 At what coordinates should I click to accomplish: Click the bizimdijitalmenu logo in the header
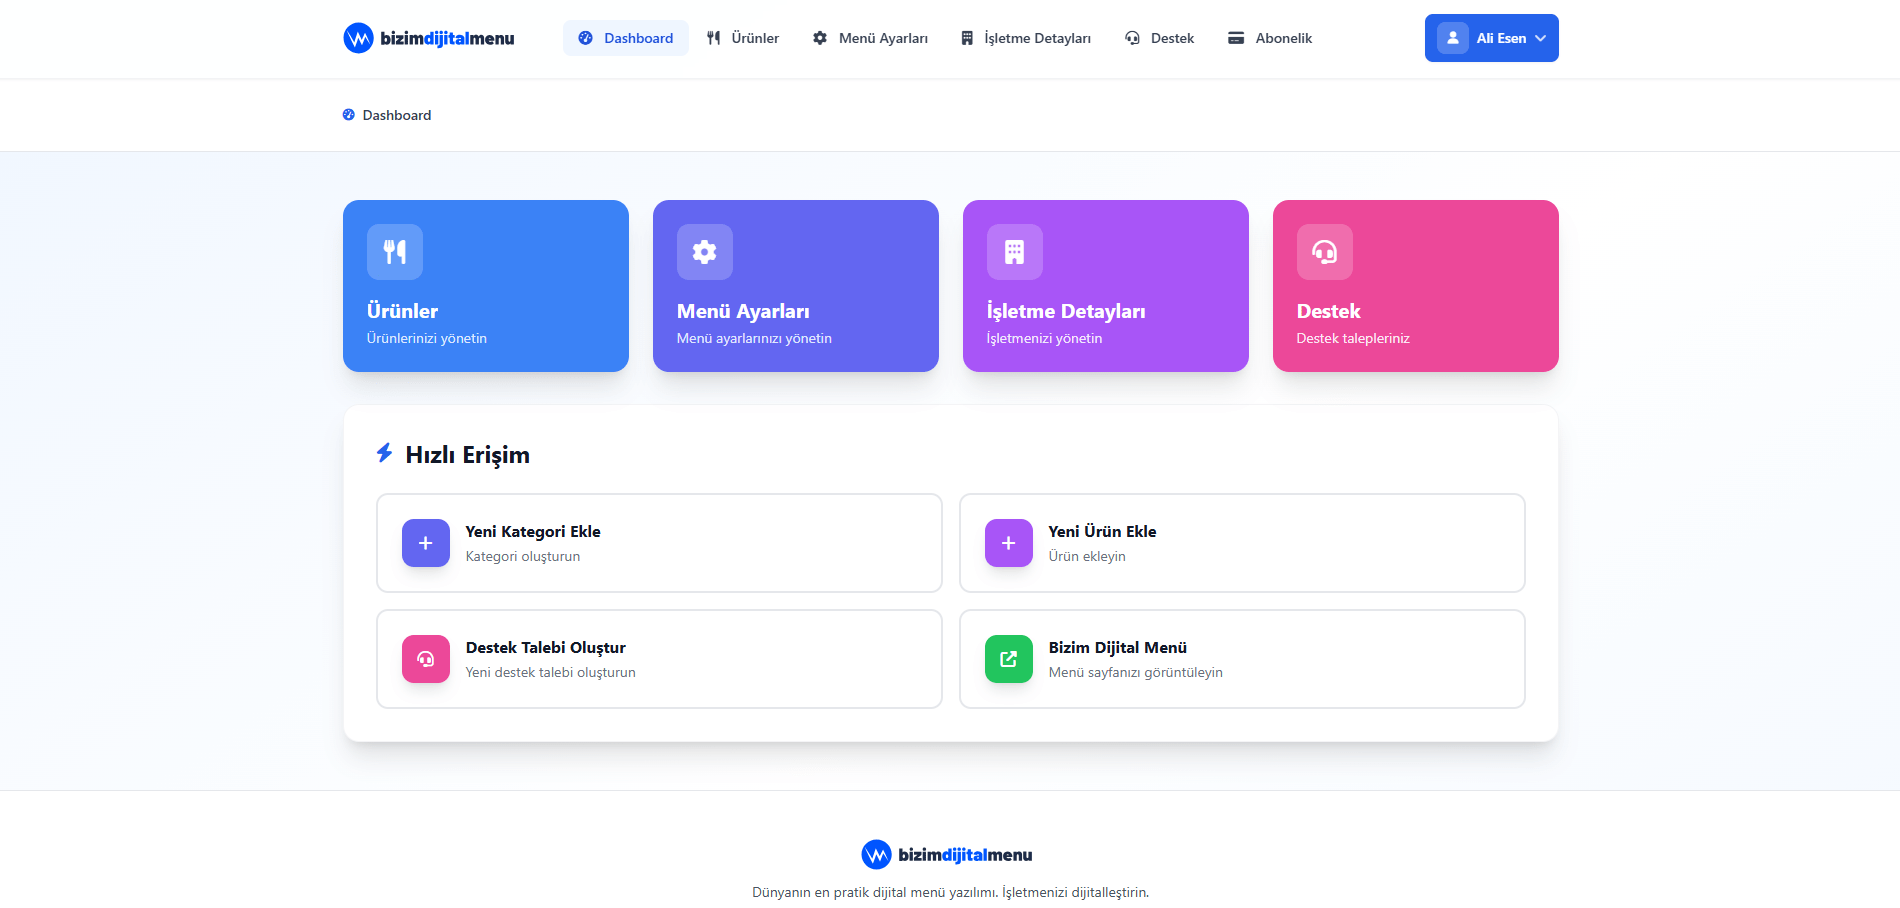(x=429, y=38)
